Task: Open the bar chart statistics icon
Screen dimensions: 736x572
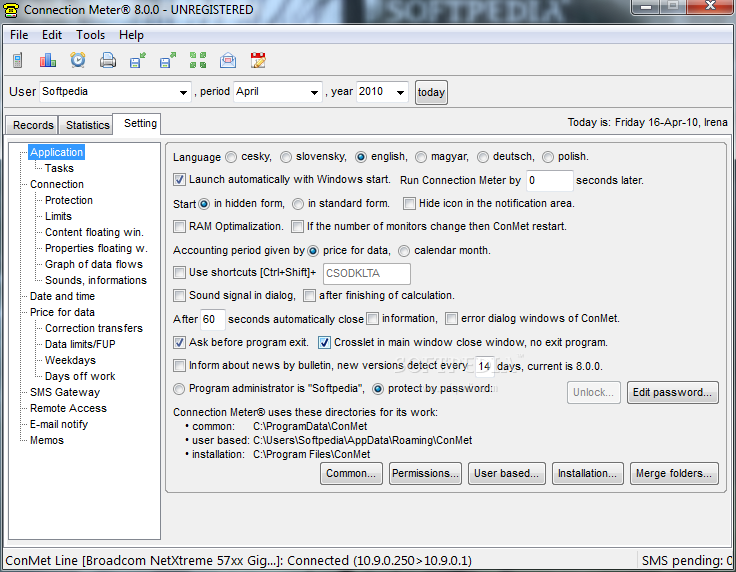Action: [47, 61]
